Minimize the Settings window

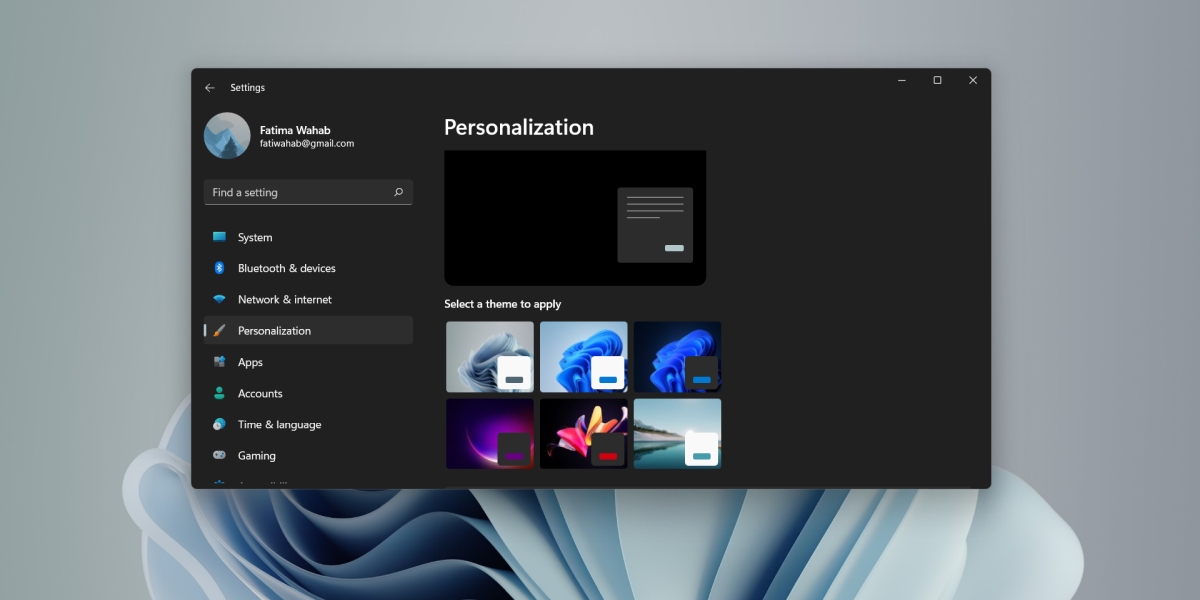[x=902, y=80]
